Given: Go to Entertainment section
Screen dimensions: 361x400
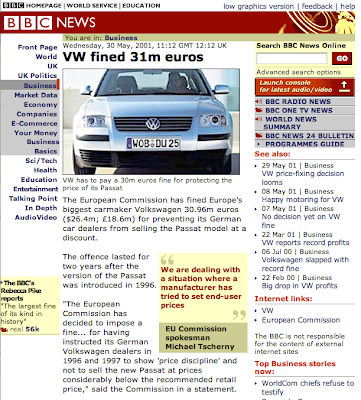Looking at the screenshot, I should tap(36, 189).
